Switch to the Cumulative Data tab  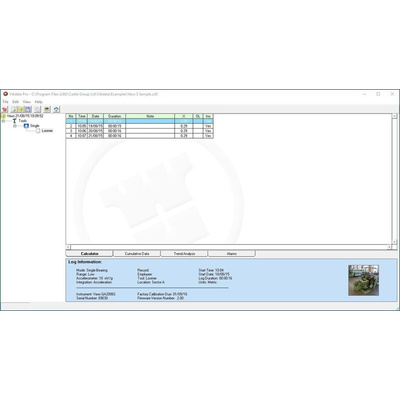137,254
